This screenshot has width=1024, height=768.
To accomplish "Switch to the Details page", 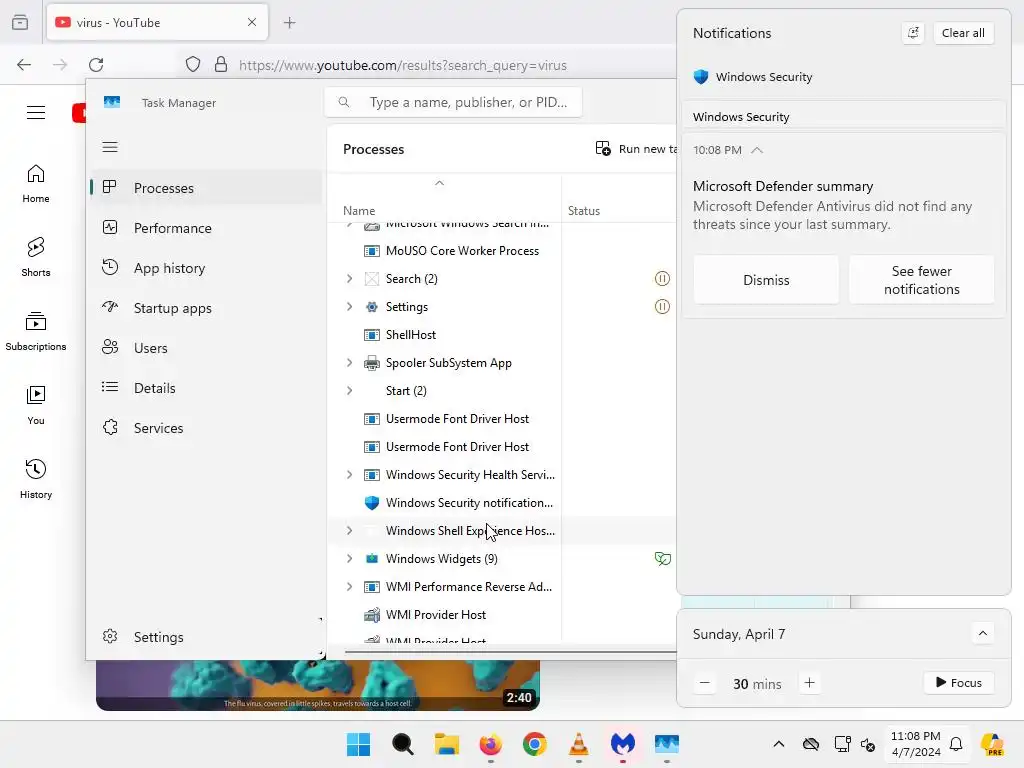I will coord(206,388).
